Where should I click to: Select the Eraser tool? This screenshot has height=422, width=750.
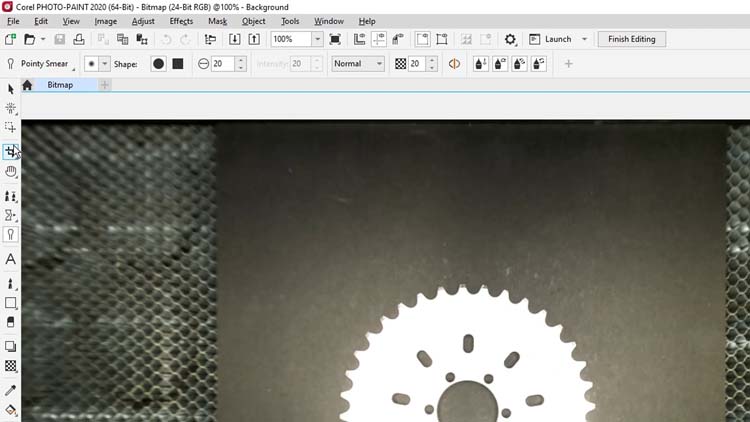(x=11, y=322)
